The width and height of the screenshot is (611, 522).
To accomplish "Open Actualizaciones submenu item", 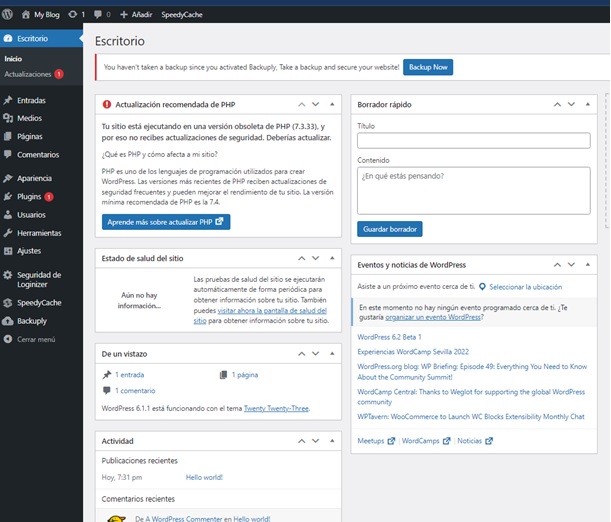I will [x=27, y=74].
